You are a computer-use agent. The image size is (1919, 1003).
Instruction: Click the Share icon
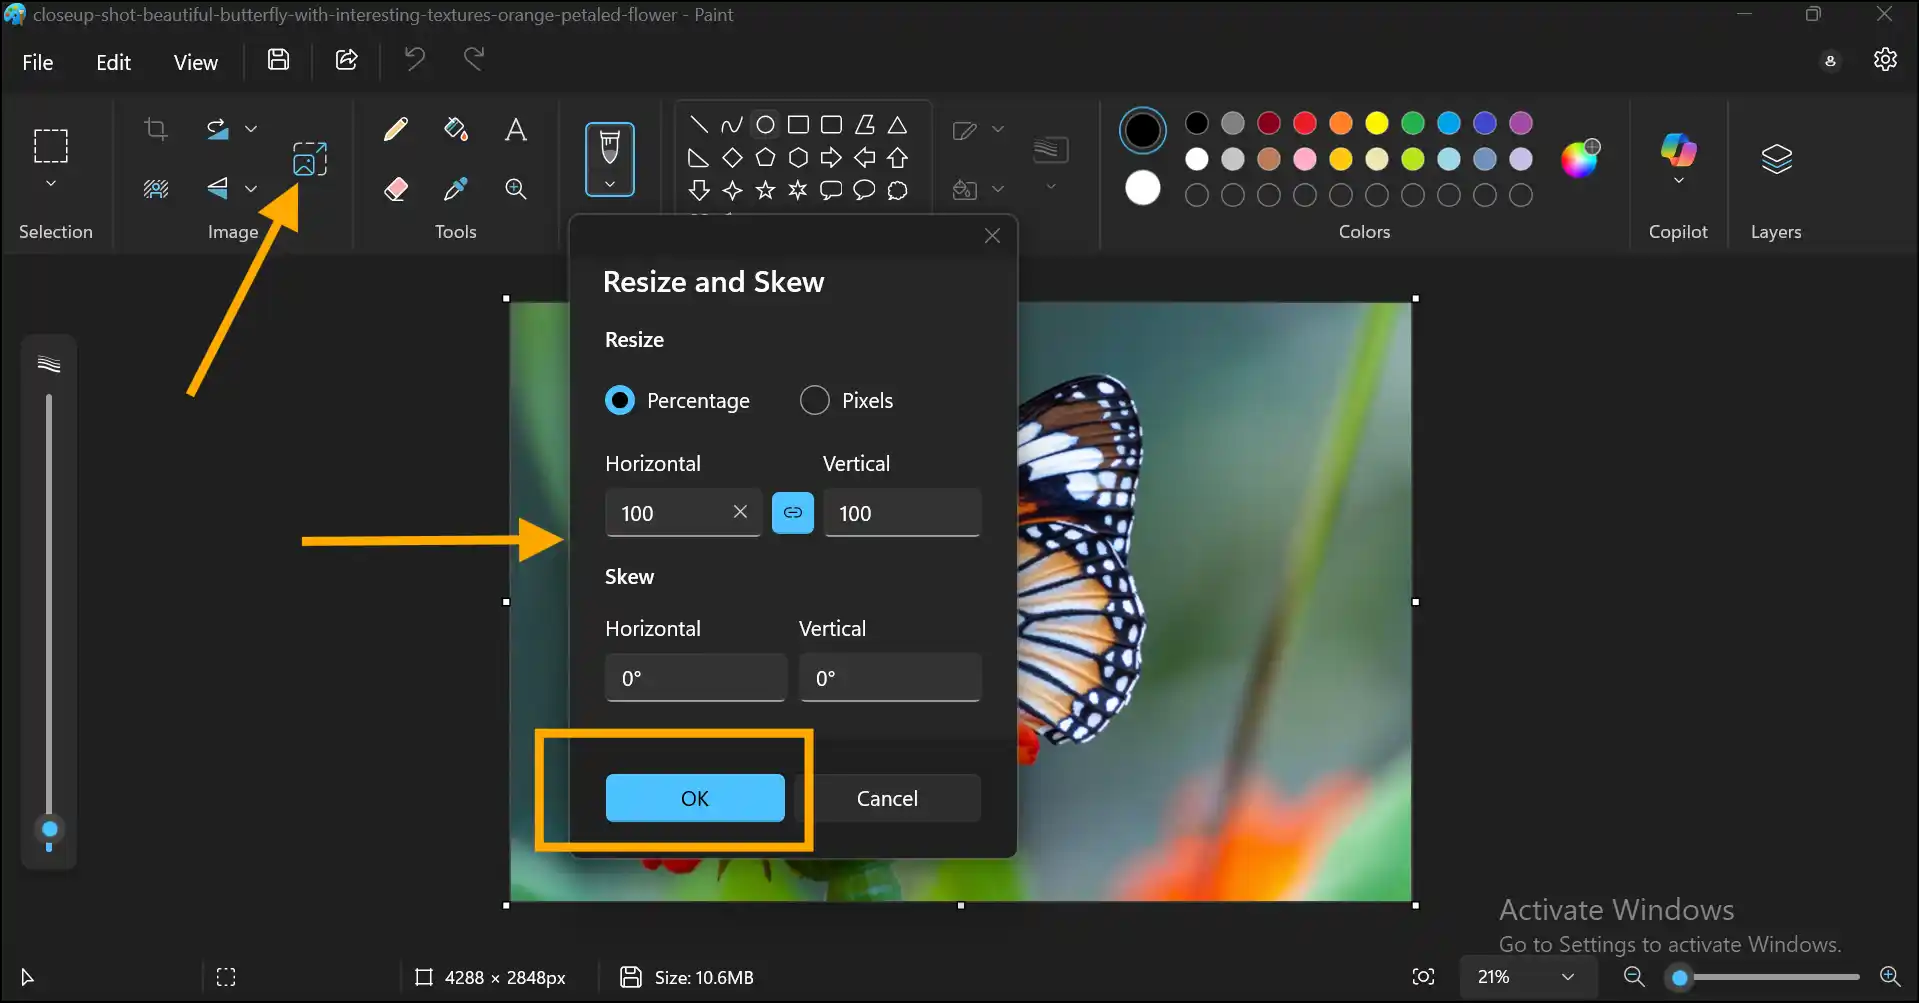coord(346,60)
